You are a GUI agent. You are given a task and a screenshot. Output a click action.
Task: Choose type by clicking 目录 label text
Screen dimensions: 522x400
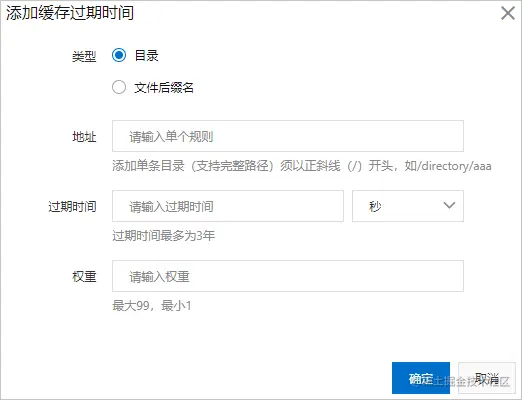(x=146, y=55)
